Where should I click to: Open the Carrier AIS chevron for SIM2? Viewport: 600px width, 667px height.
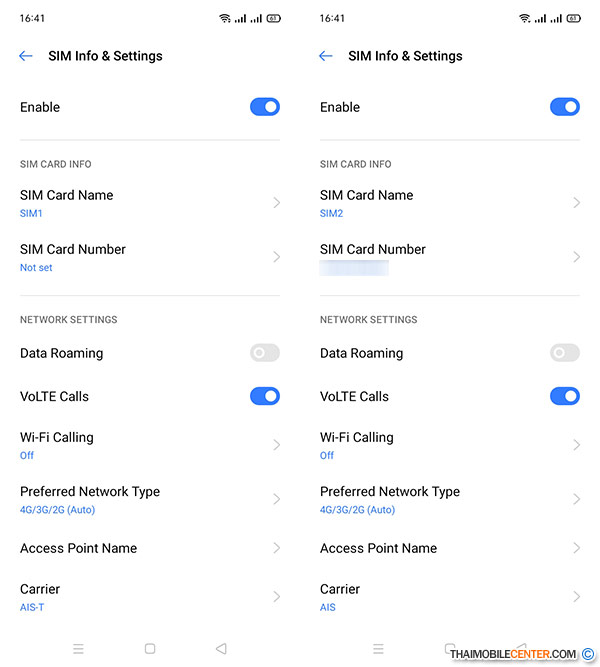577,597
